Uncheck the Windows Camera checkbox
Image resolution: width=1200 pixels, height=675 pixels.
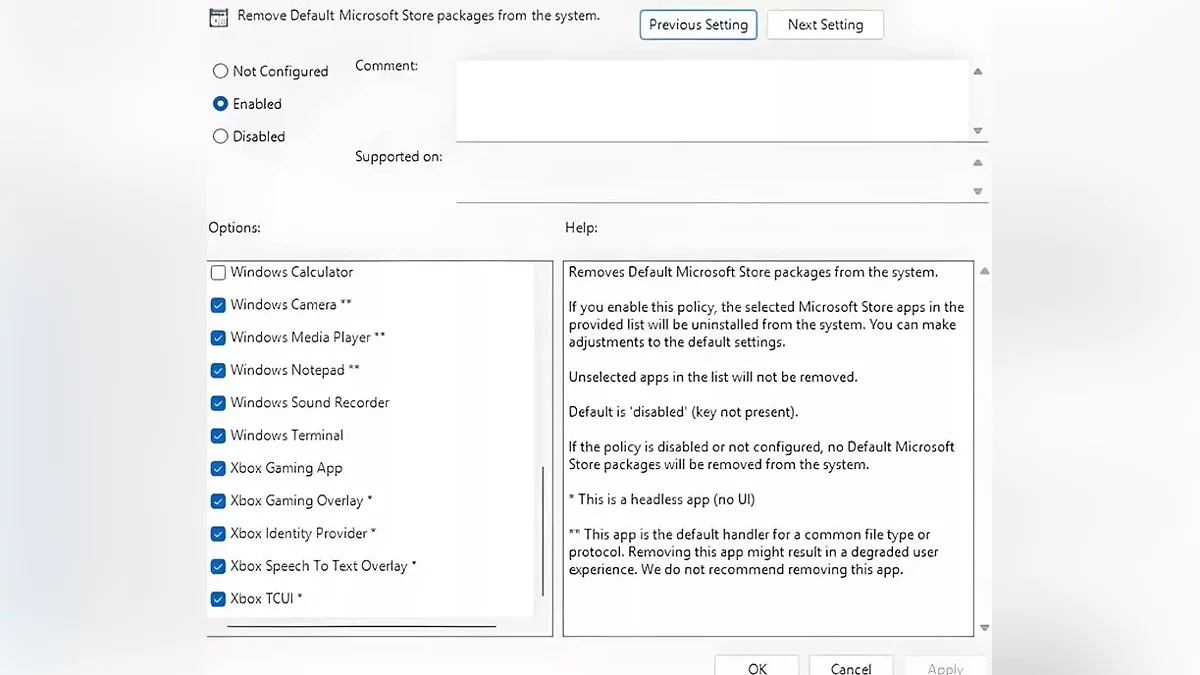coord(218,305)
